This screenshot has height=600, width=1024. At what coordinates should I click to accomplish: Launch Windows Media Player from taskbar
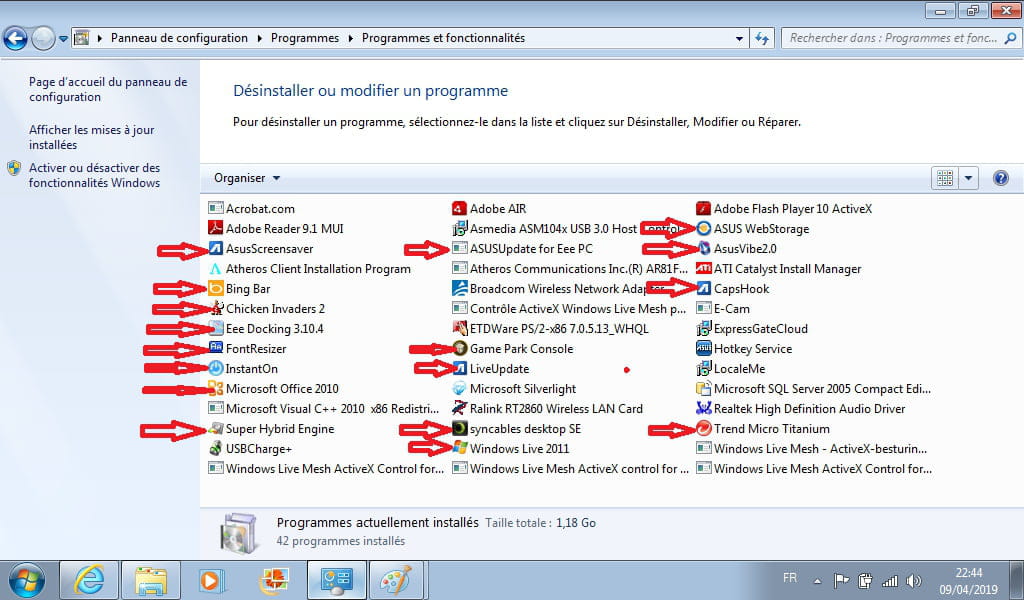212,579
